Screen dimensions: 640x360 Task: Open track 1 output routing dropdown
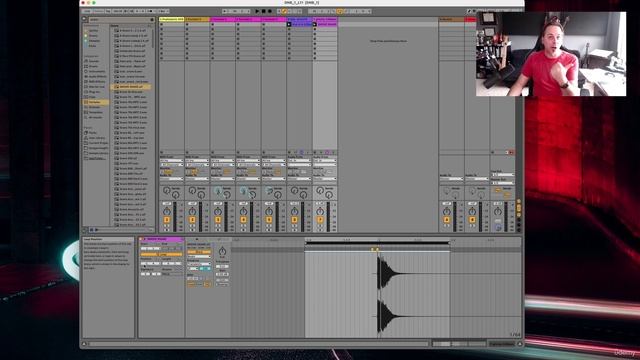[171, 179]
